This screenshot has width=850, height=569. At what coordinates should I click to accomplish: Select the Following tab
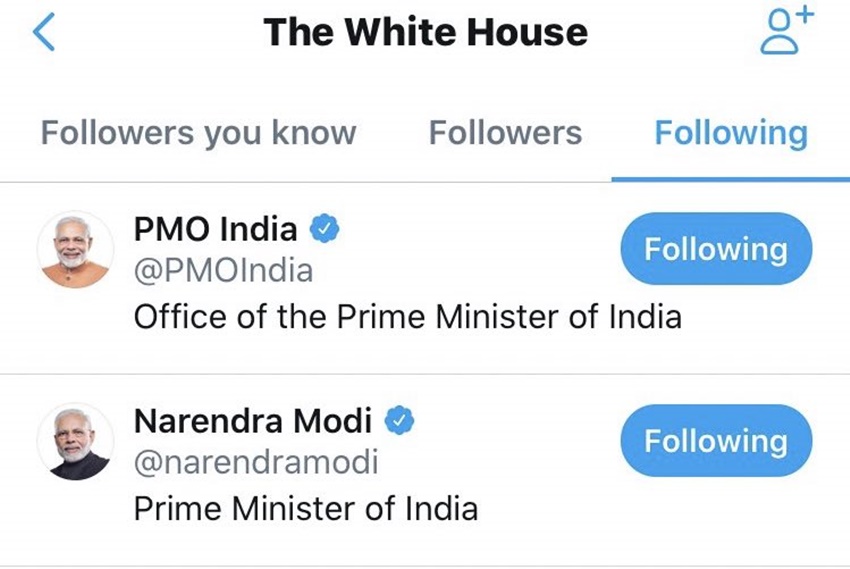coord(731,133)
